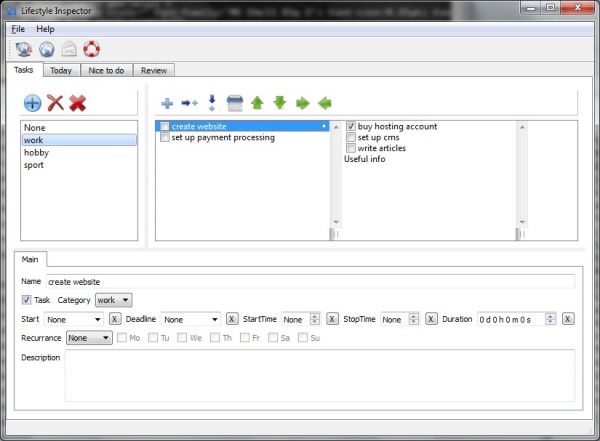The height and width of the screenshot is (441, 600).
Task: Select the None category
Action: [79, 127]
